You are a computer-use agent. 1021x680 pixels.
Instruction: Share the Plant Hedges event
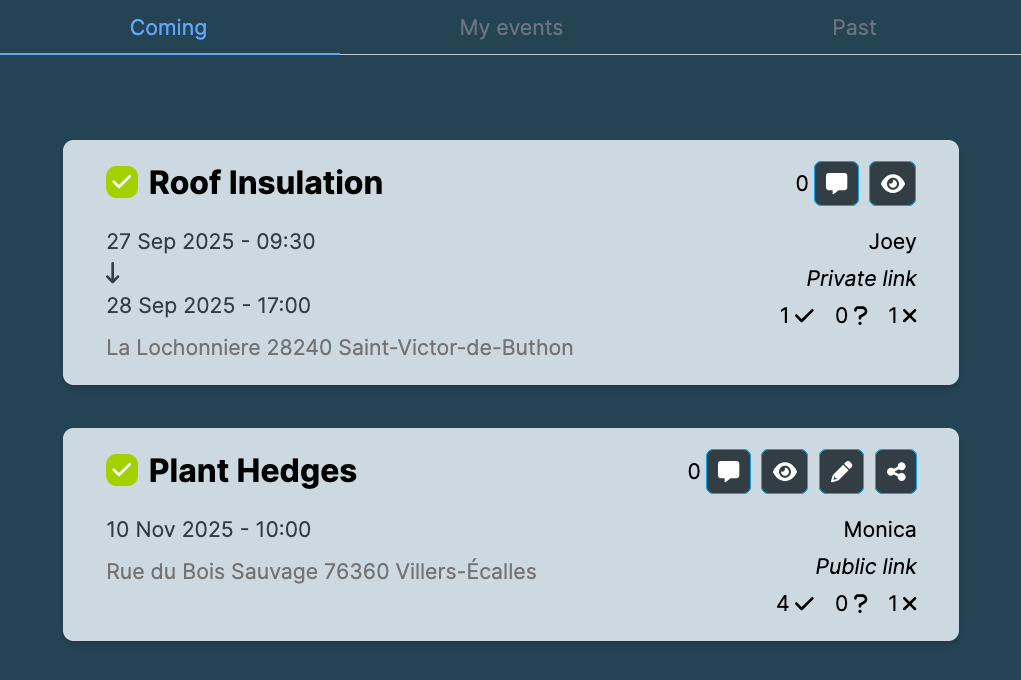(x=895, y=472)
